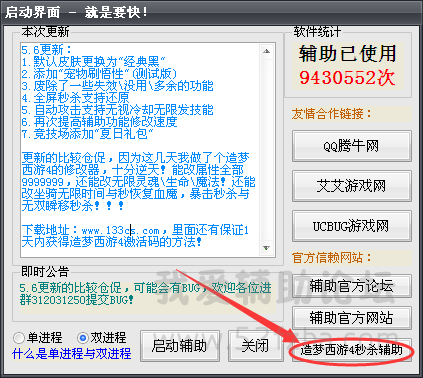
Task: Open 辅助官方网站 button
Action: click(352, 317)
